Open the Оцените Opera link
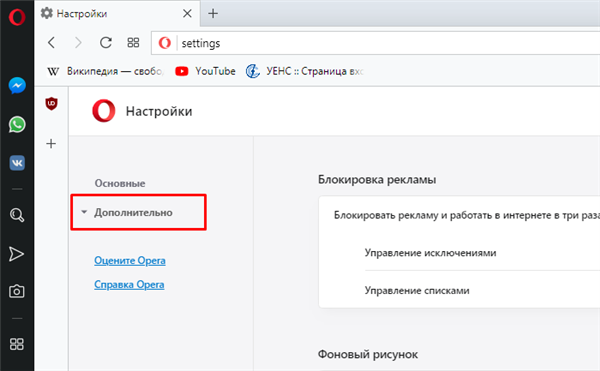 pos(130,260)
